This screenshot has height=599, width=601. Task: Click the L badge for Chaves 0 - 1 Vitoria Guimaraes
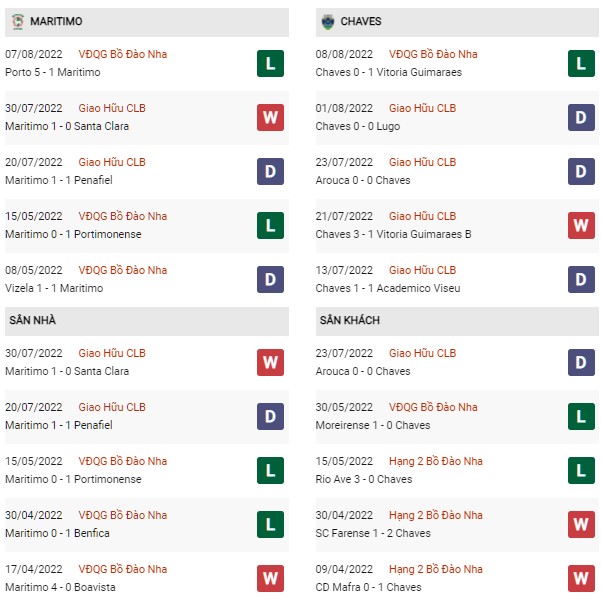[581, 63]
